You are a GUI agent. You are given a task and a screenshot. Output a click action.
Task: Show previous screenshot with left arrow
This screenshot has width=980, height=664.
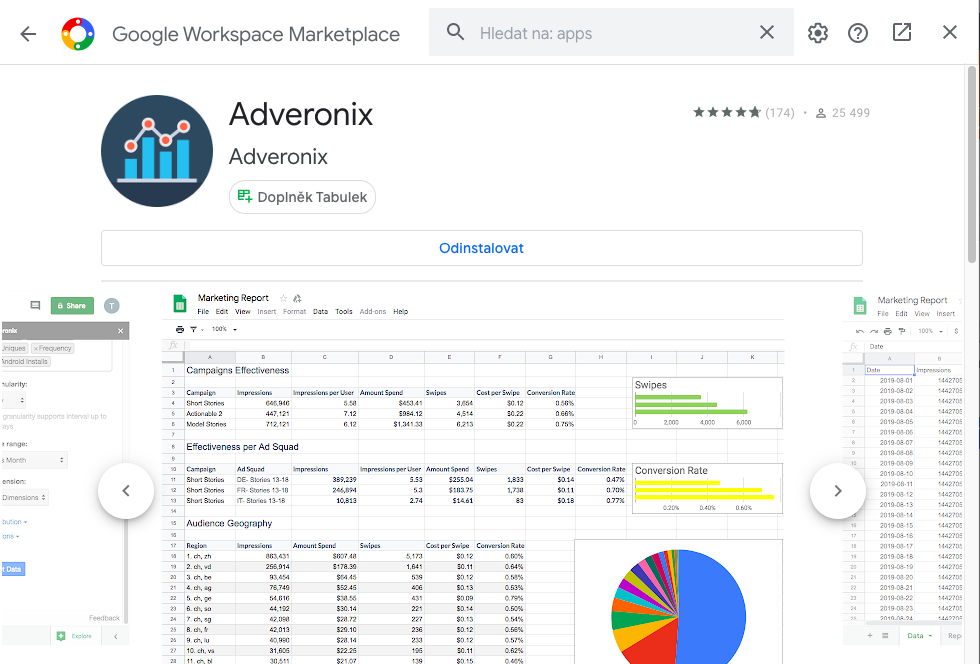tap(126, 491)
